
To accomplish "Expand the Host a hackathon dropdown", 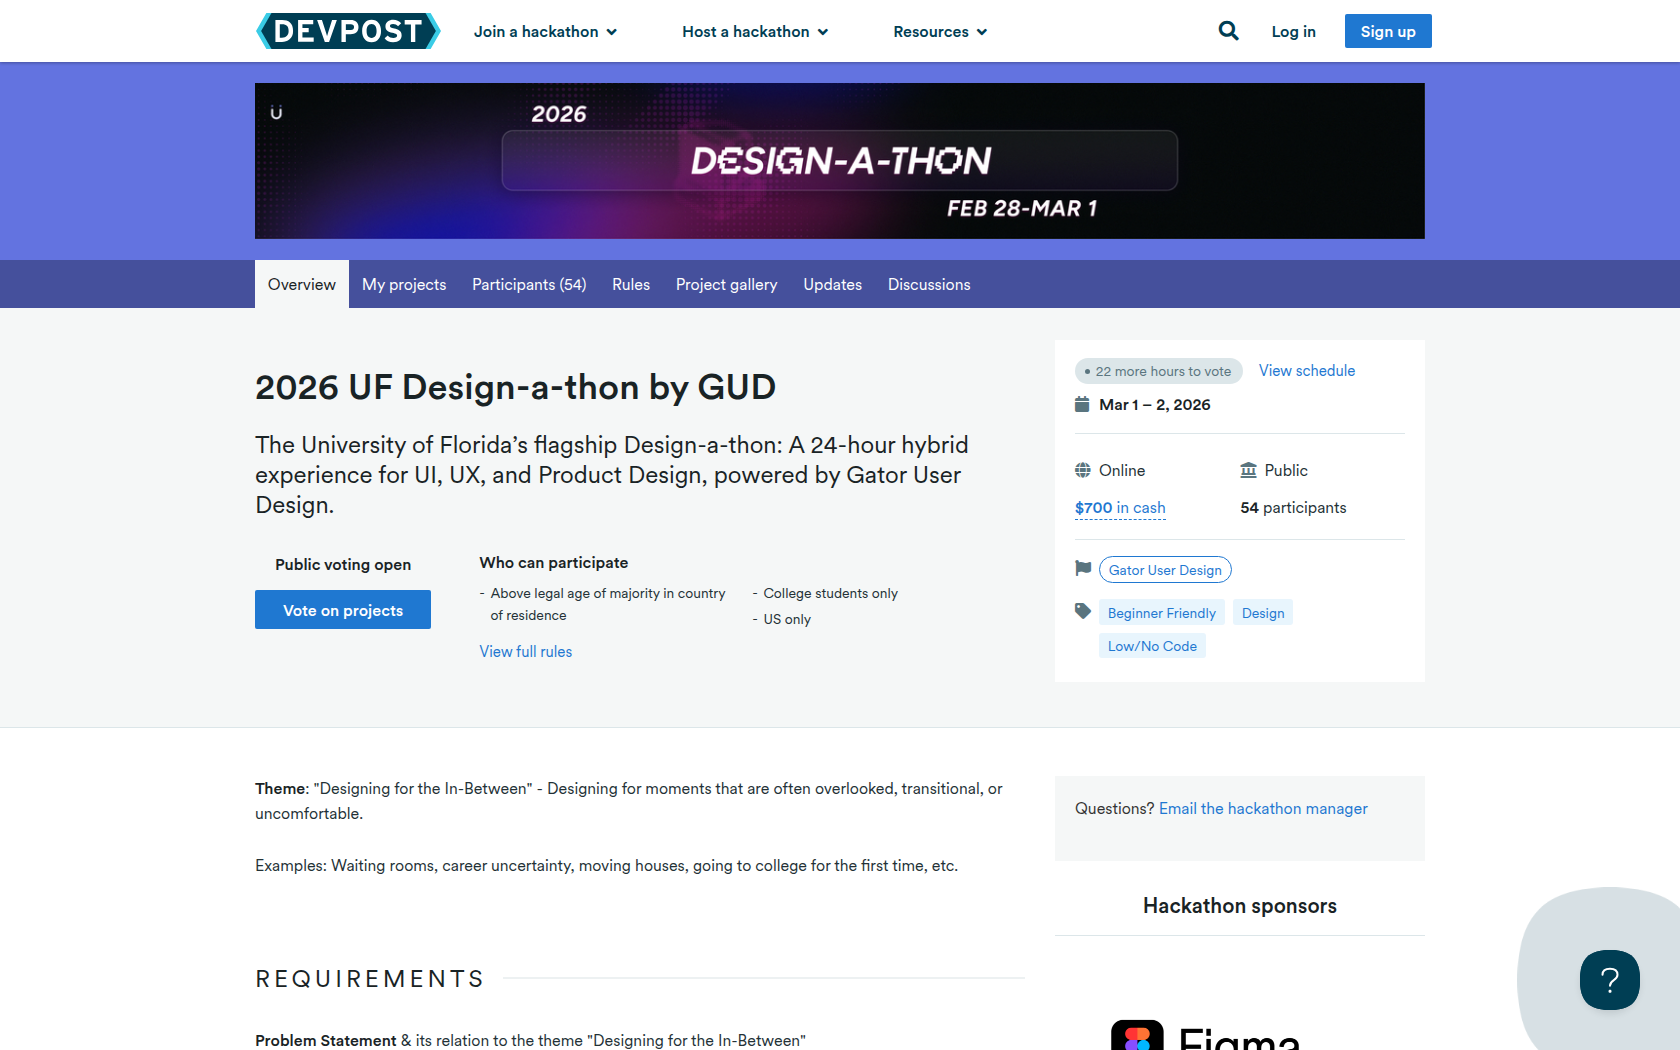I will coord(755,32).
